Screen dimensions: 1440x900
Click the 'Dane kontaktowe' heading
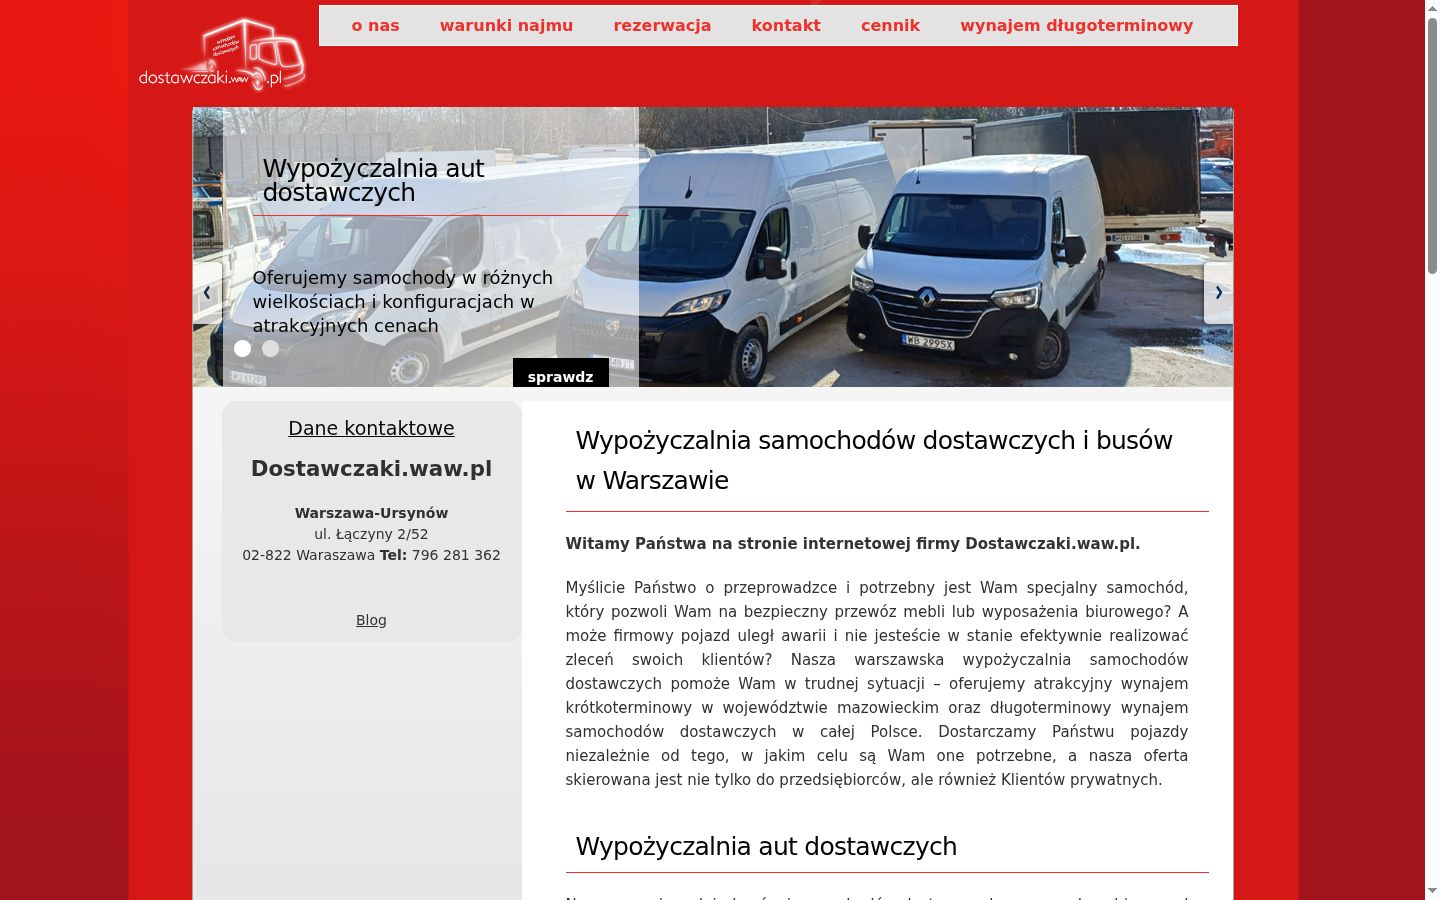point(371,428)
